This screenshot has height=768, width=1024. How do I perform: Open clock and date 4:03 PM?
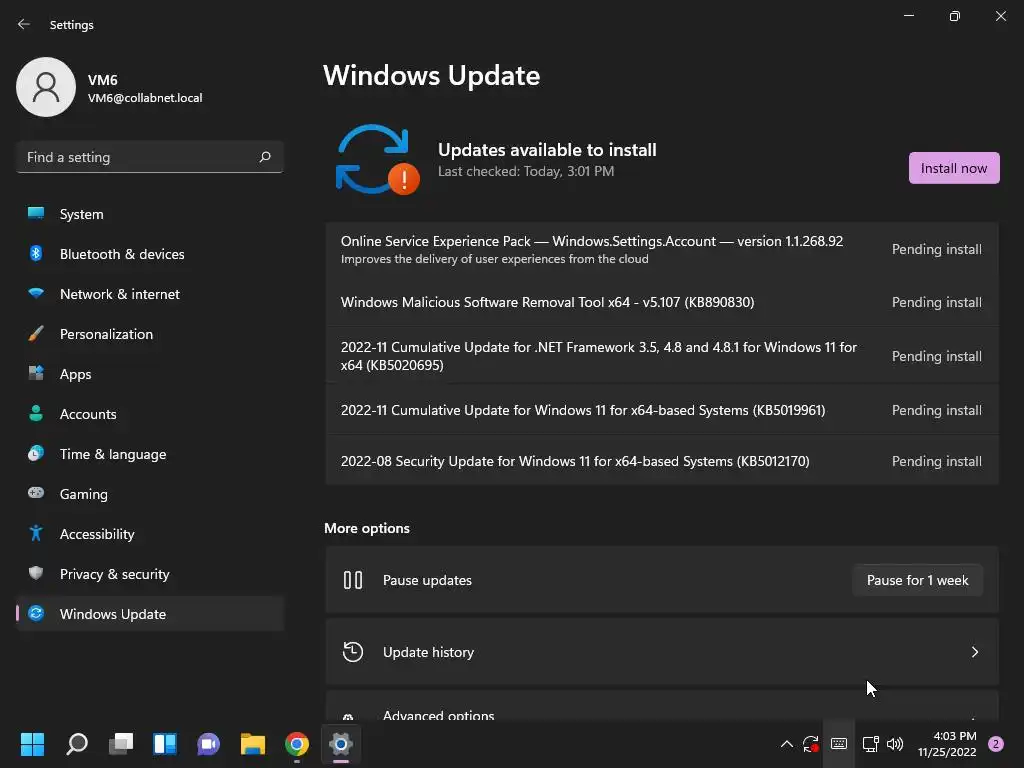(x=946, y=744)
